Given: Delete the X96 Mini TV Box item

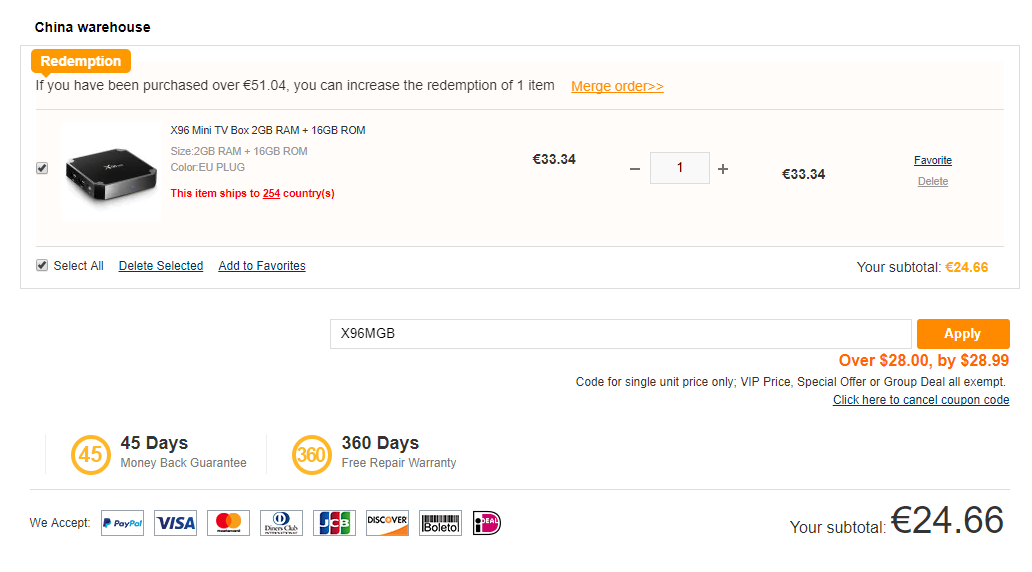Looking at the screenshot, I should 932,181.
